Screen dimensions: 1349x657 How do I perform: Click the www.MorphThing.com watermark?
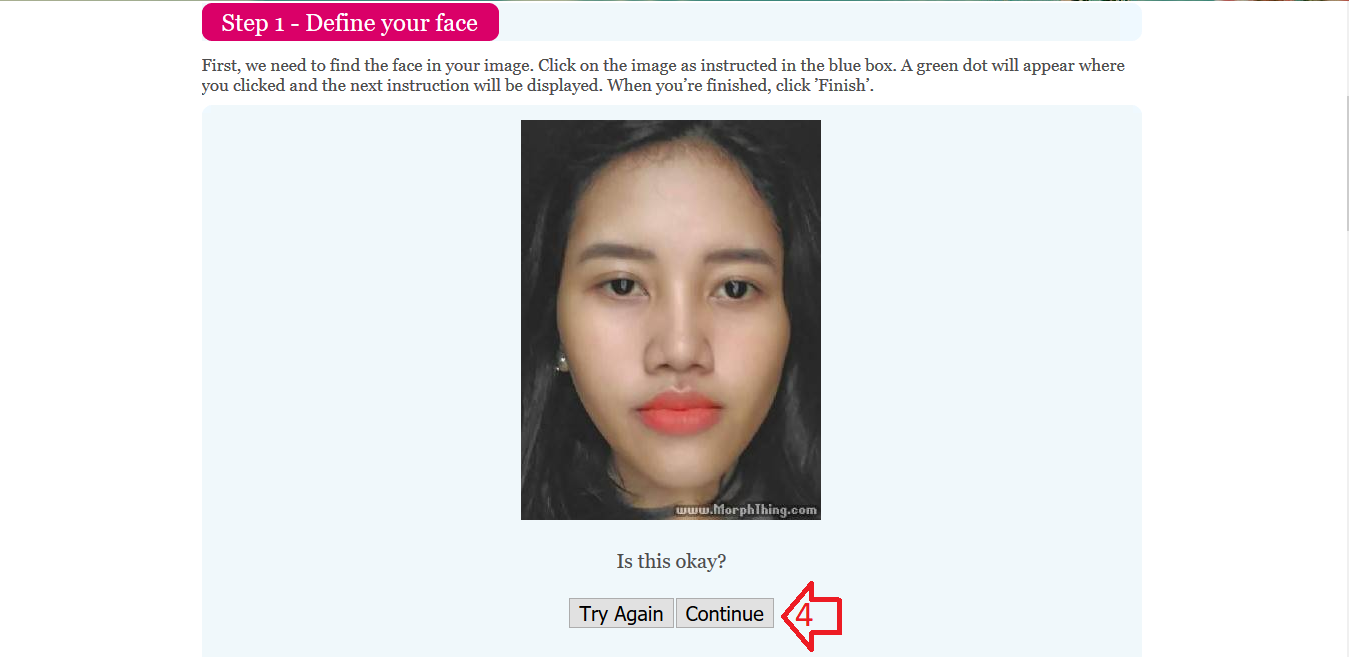pos(746,509)
